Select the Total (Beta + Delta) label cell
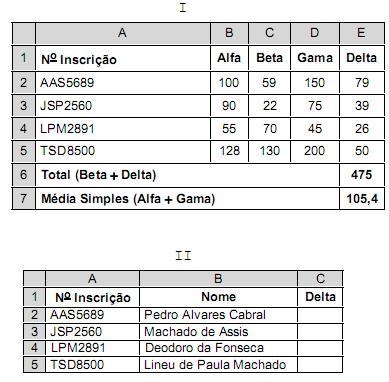Screen dimensions: 389x382 (x=187, y=175)
